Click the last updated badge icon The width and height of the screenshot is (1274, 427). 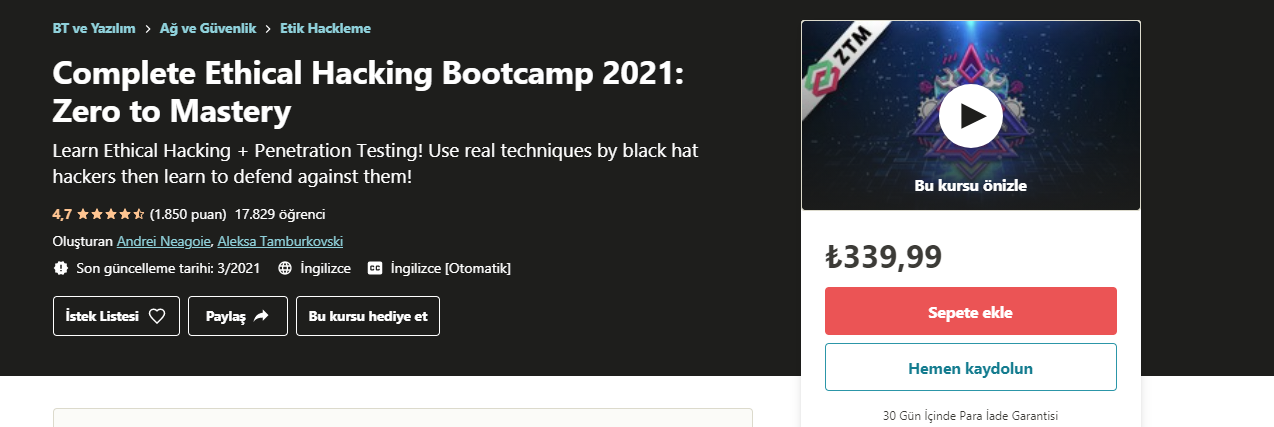click(x=61, y=268)
